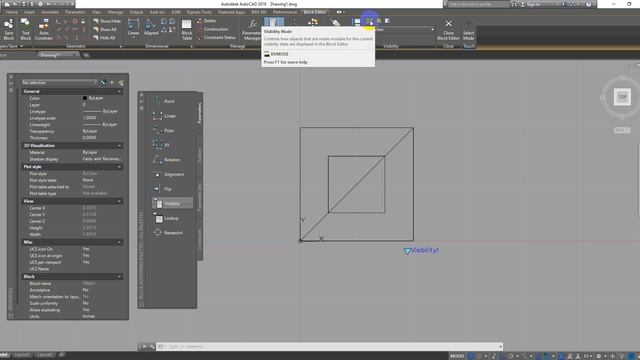This screenshot has width=640, height=360.
Task: Open the Annotate ribbon tab
Action: pyautogui.click(x=50, y=12)
